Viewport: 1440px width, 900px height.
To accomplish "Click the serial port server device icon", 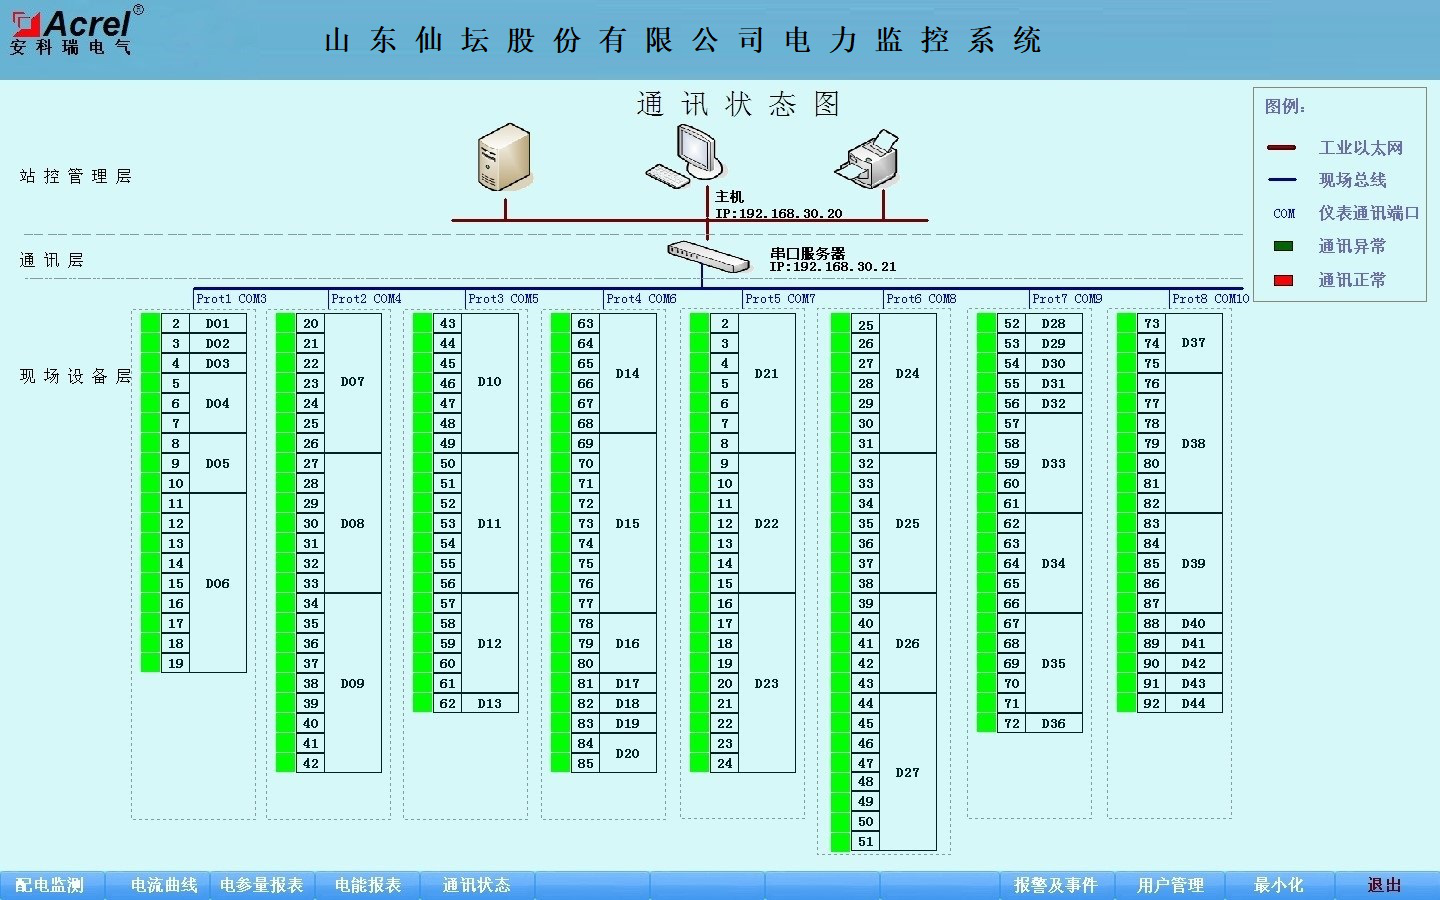I will tap(708, 257).
